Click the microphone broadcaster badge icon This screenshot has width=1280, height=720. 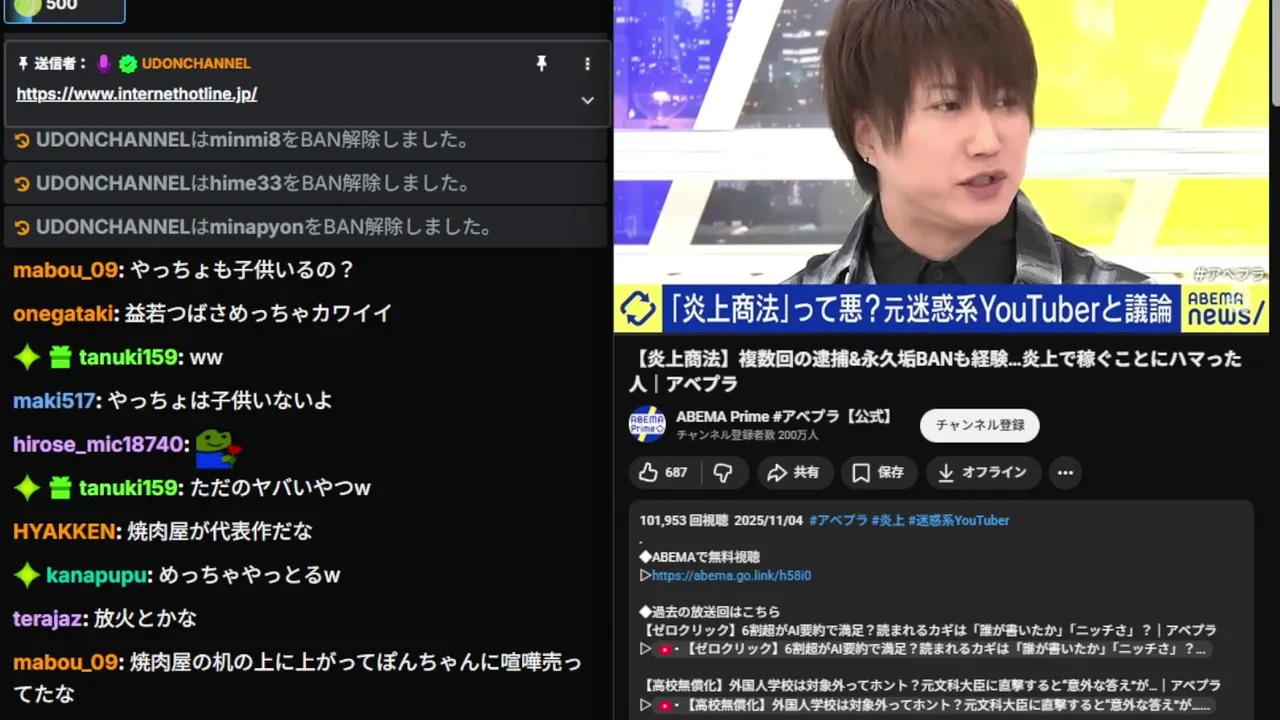pos(104,64)
